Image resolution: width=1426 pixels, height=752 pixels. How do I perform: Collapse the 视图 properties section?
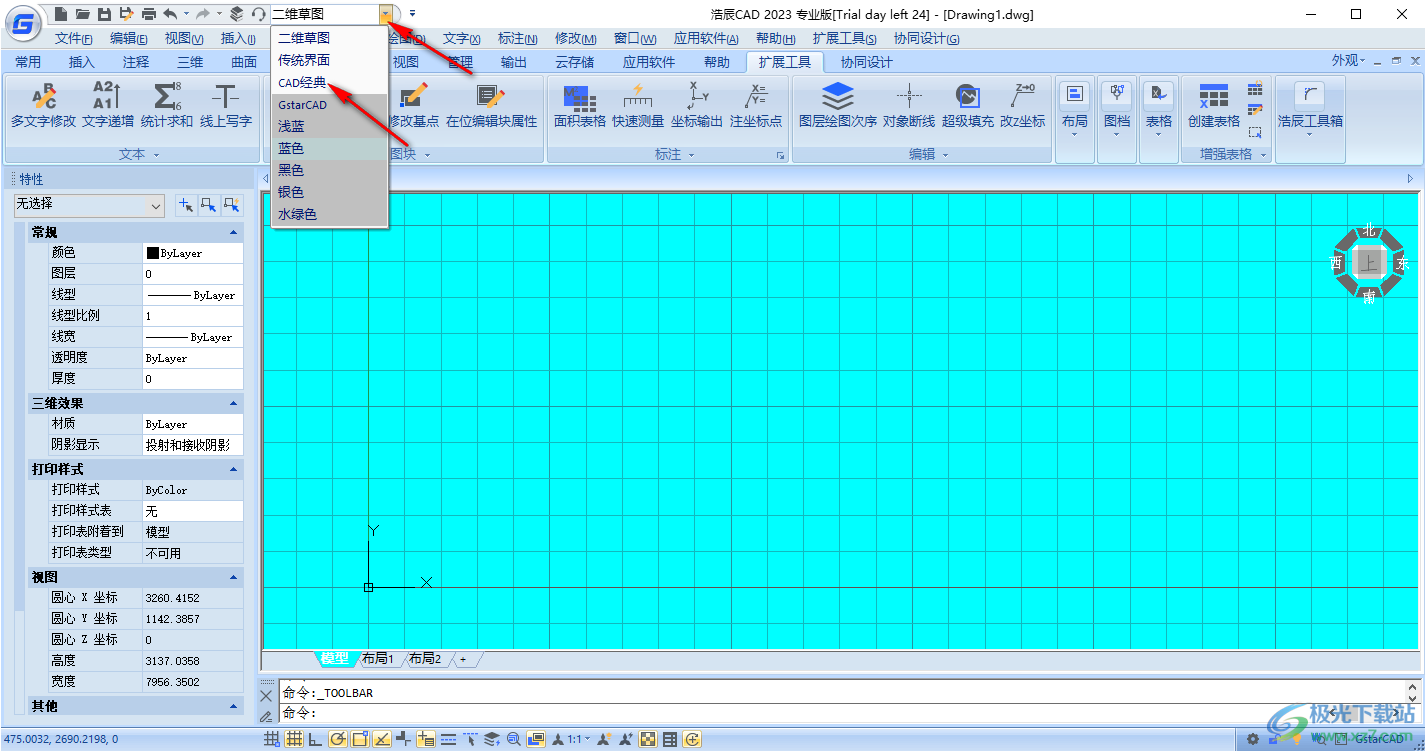(x=234, y=578)
